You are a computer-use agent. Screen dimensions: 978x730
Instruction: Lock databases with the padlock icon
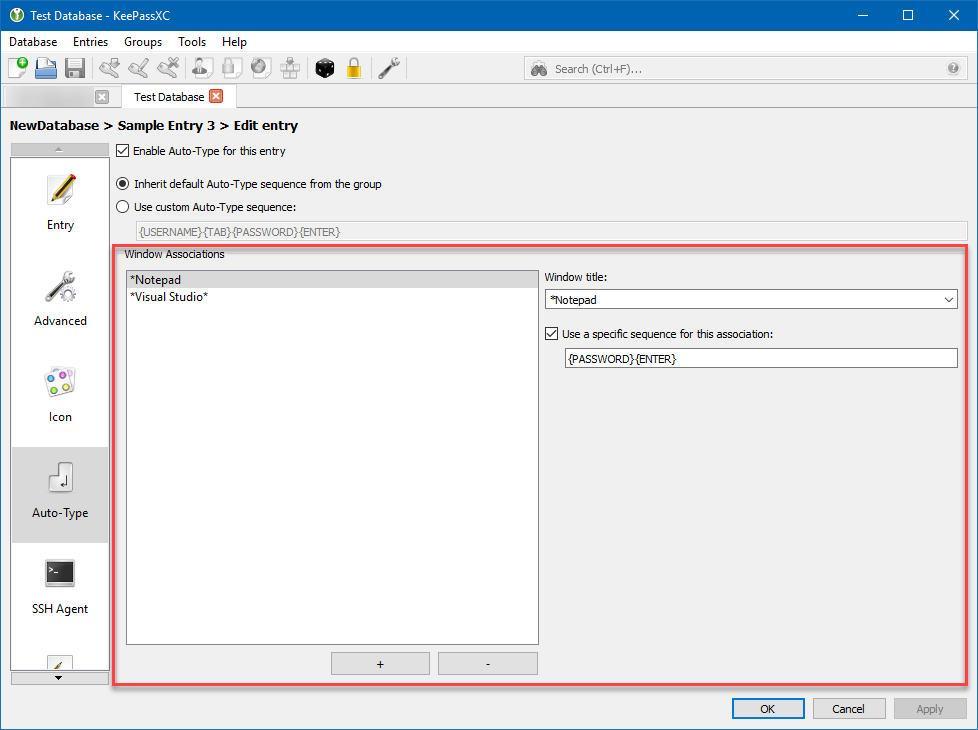[x=354, y=68]
